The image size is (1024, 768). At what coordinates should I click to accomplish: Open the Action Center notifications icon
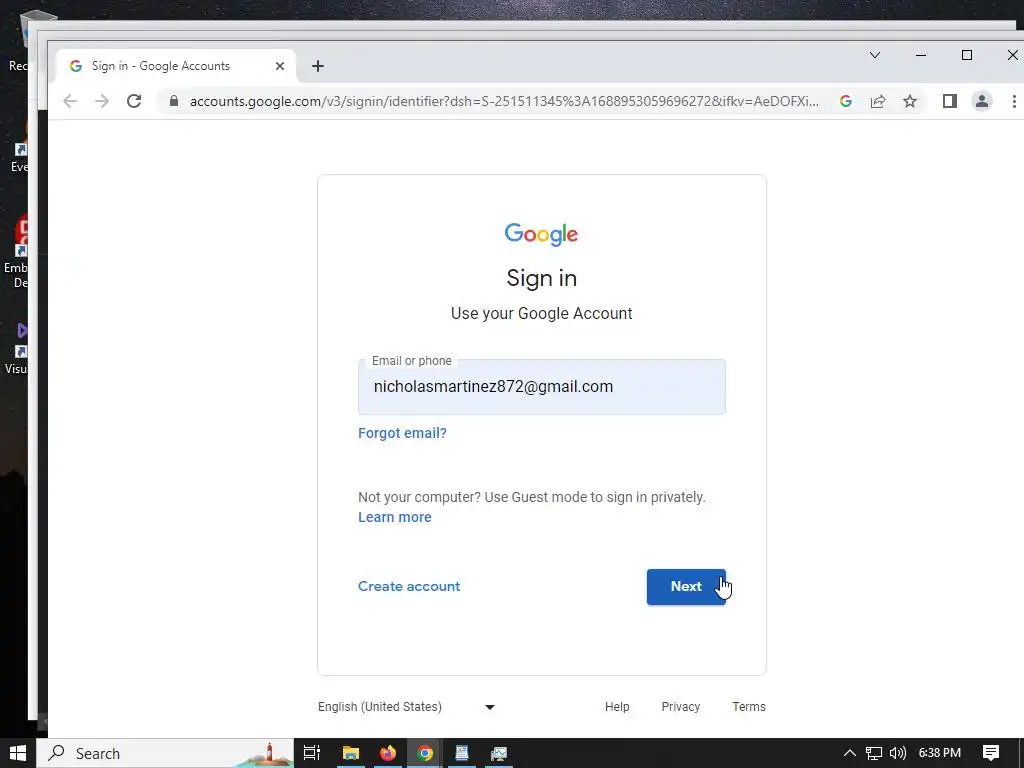click(991, 753)
